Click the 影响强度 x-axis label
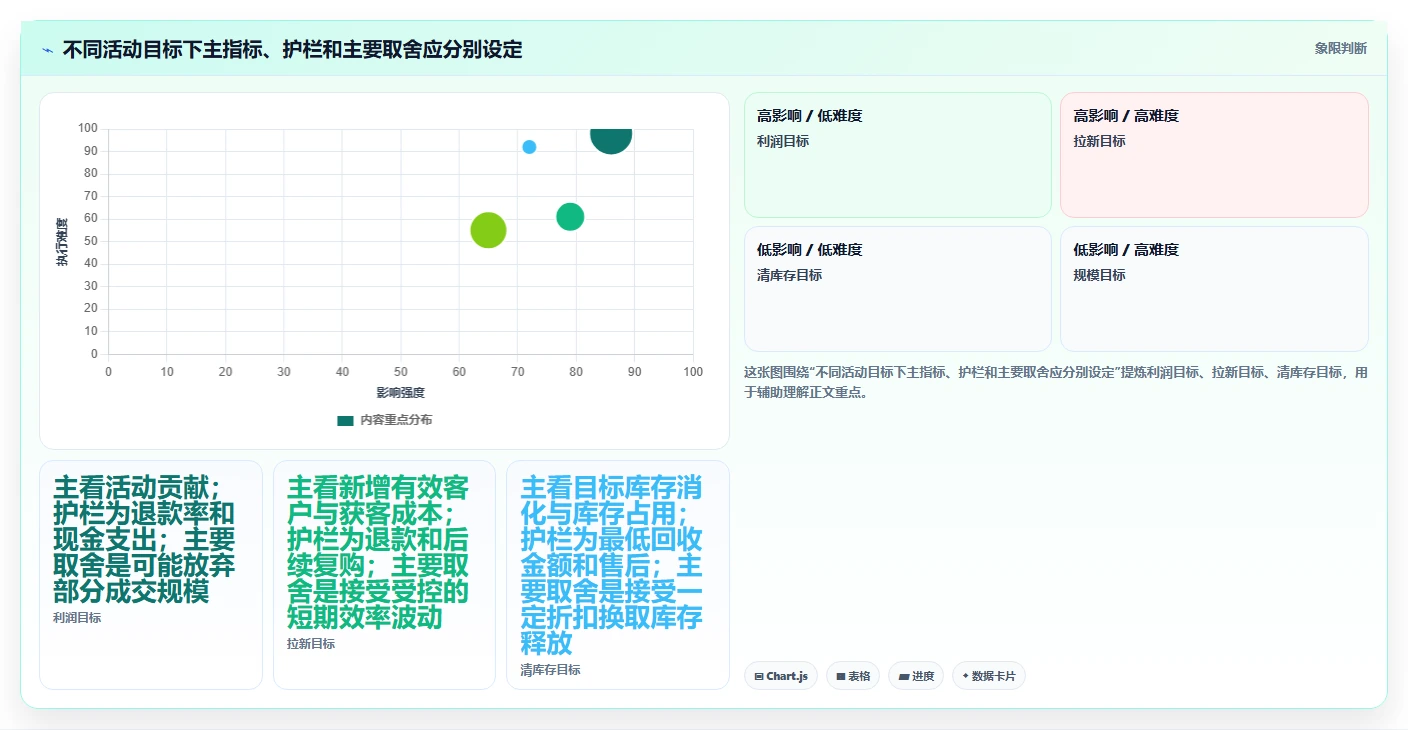This screenshot has height=730, width=1408. [400, 393]
